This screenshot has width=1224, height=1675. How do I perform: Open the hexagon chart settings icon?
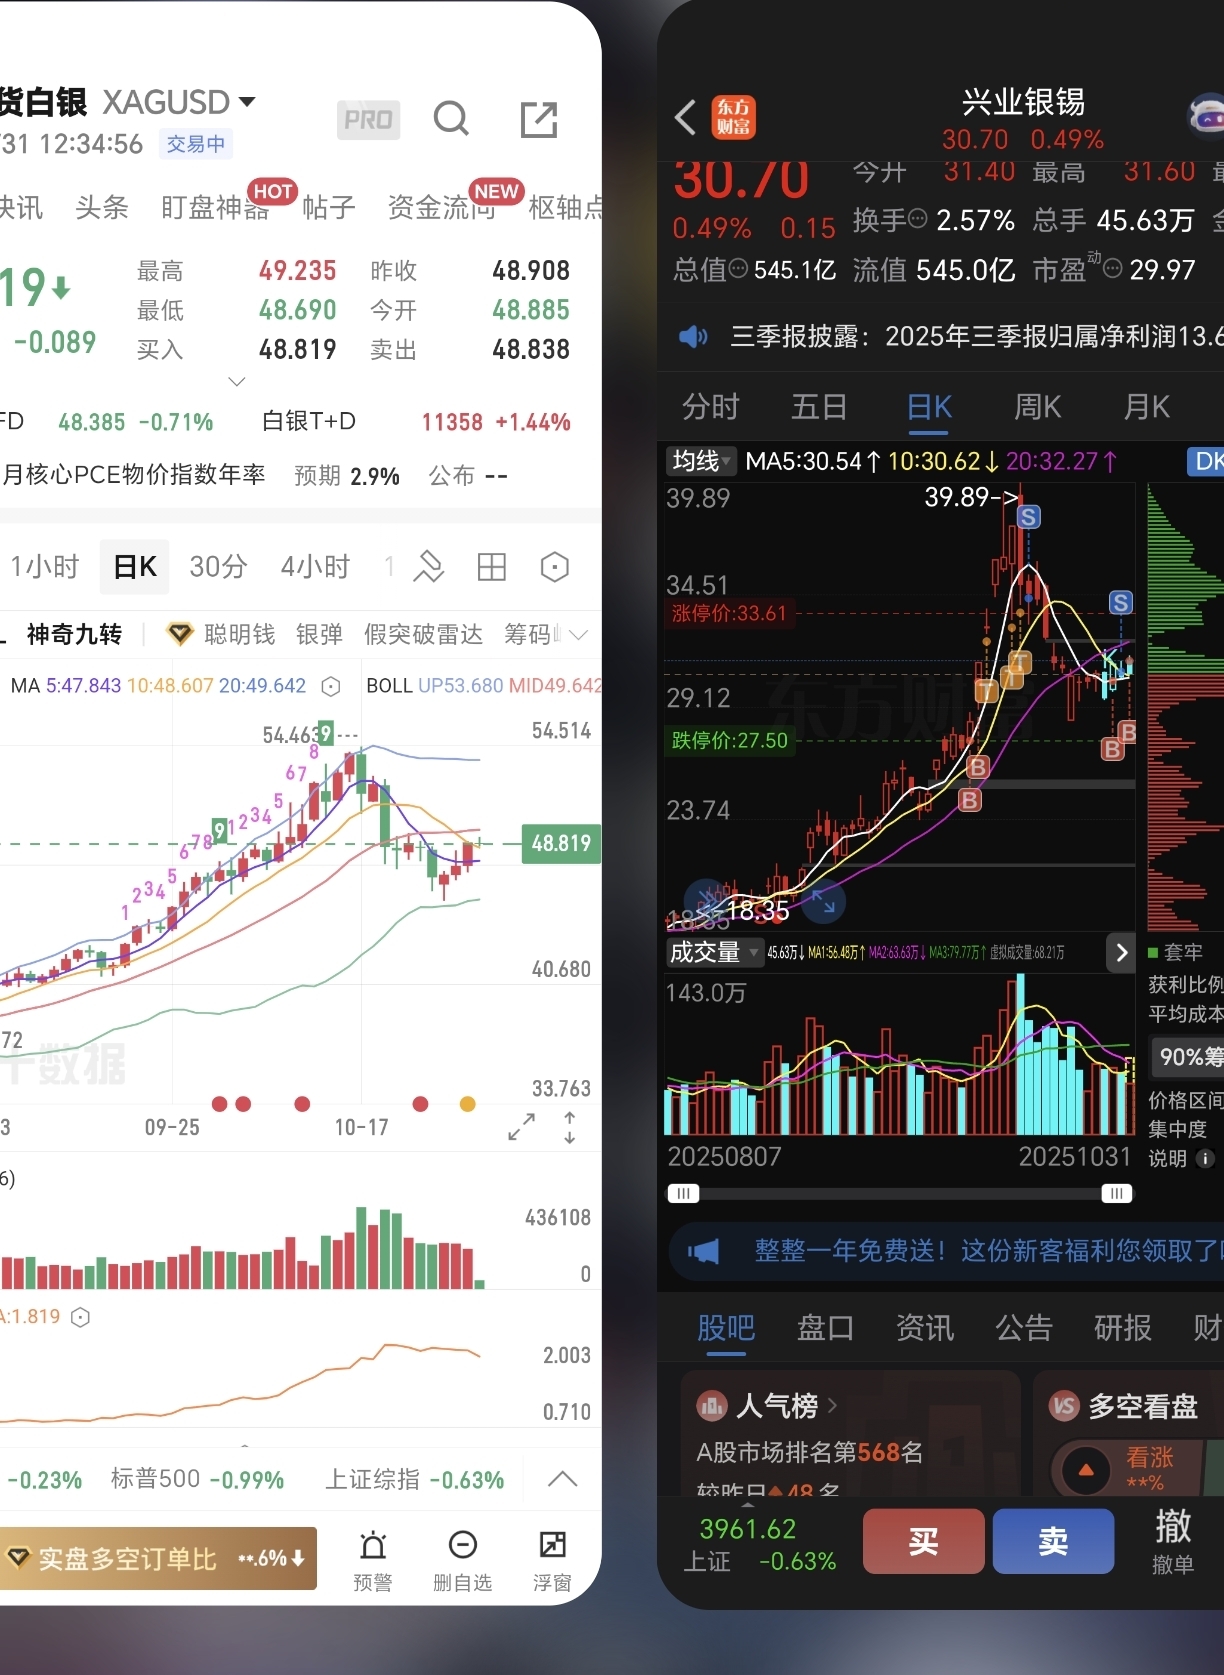554,567
